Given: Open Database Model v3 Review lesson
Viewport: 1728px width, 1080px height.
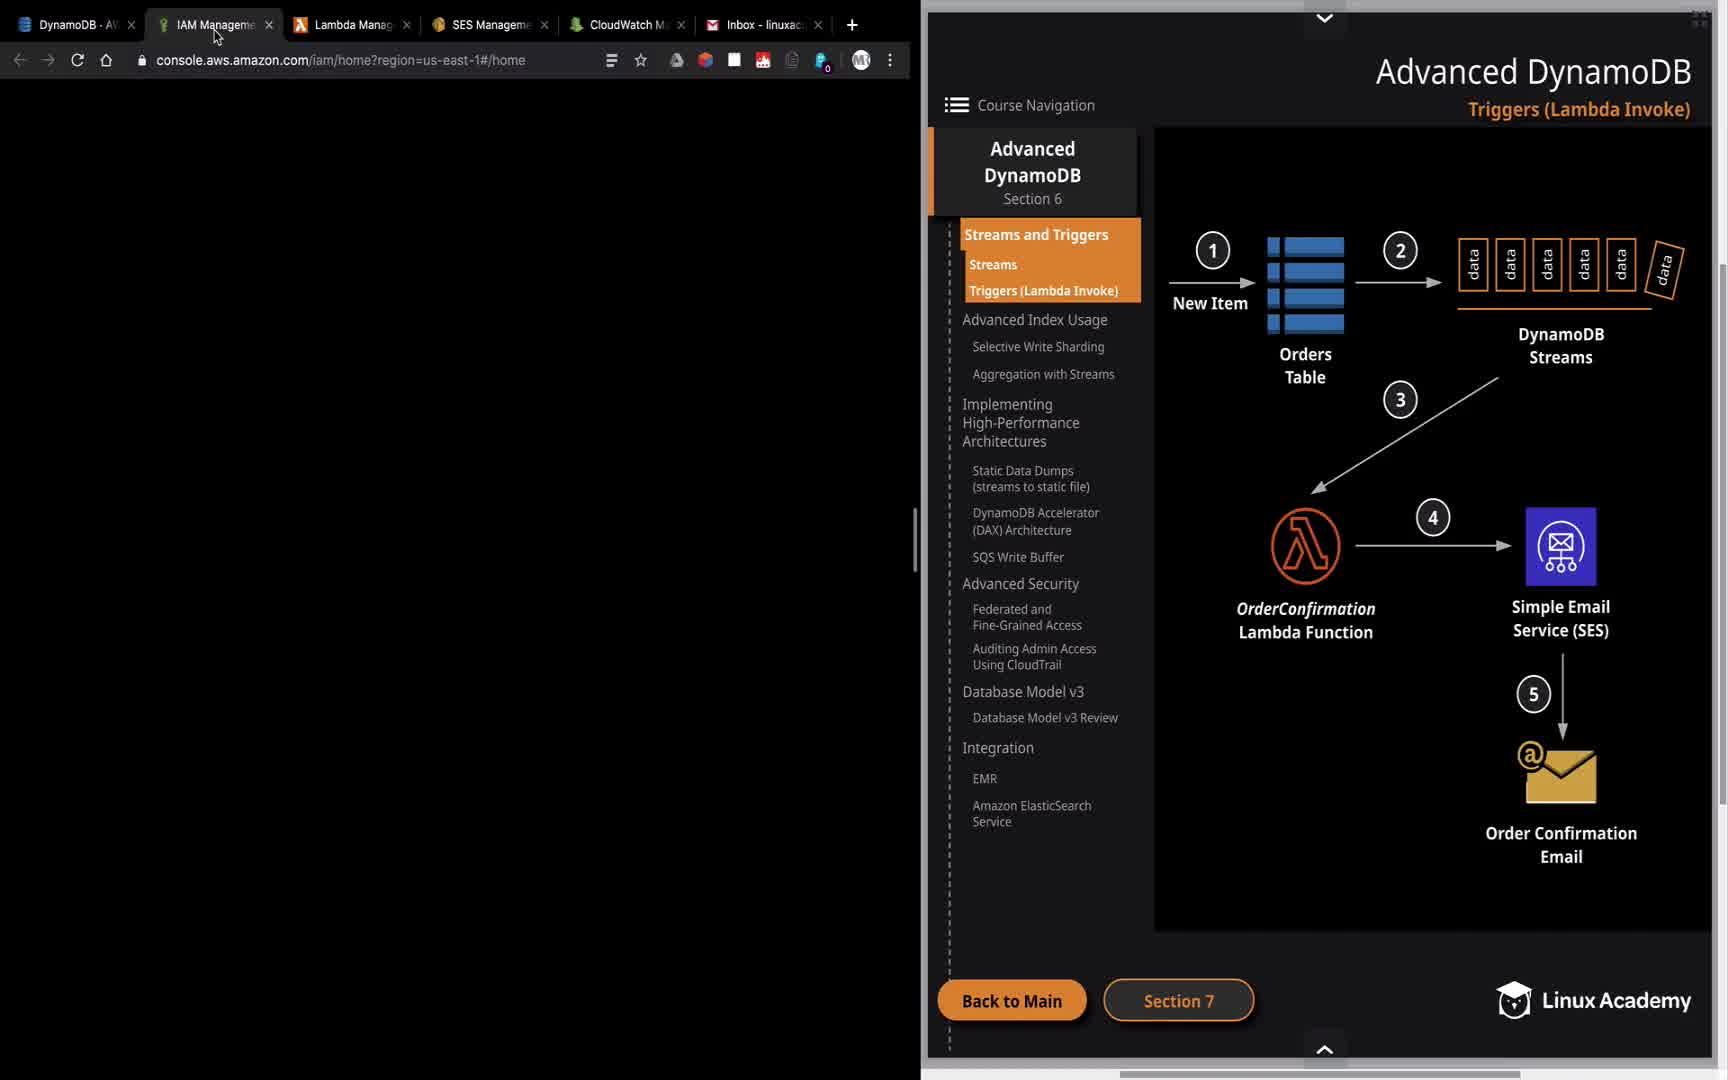Looking at the screenshot, I should (x=1045, y=718).
